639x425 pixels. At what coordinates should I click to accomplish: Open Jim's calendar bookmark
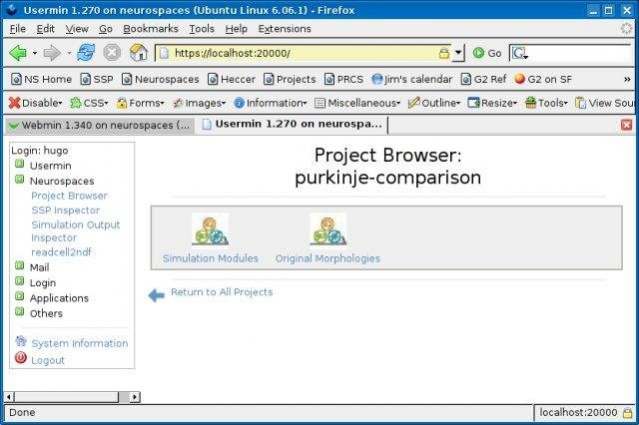point(412,79)
